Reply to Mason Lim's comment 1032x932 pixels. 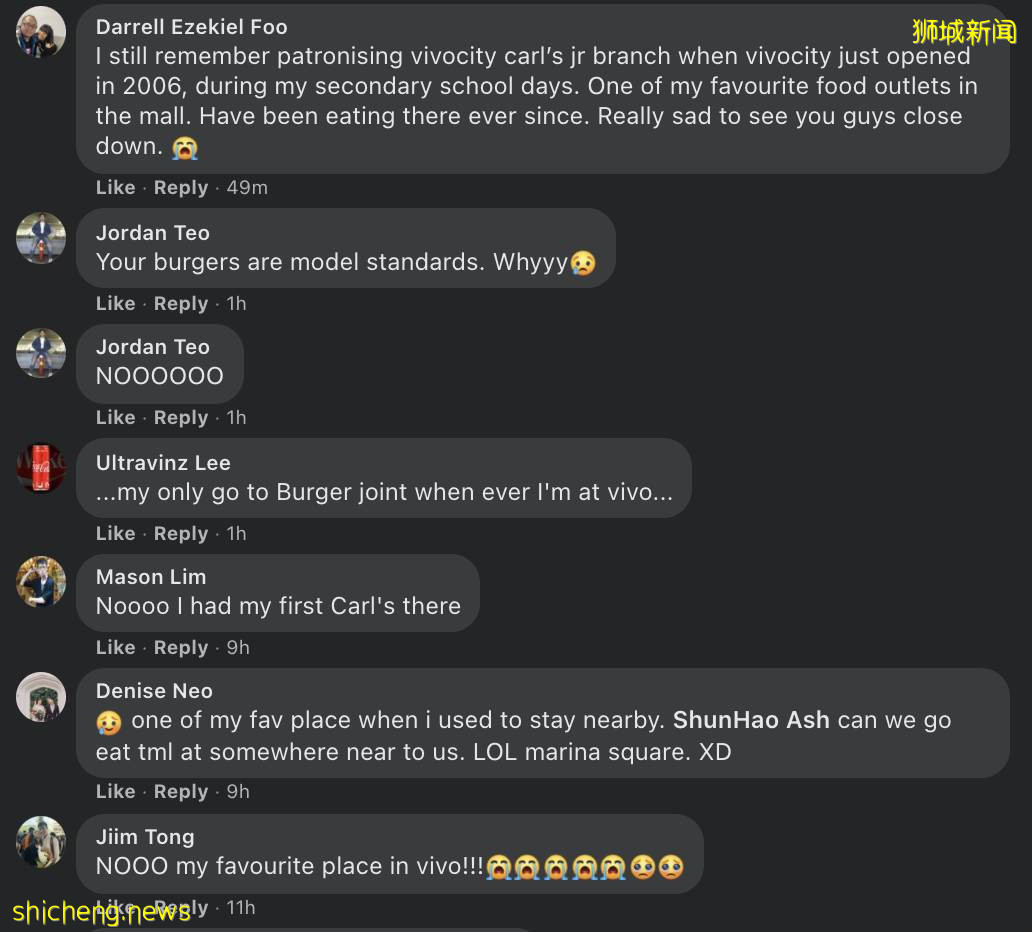(181, 648)
